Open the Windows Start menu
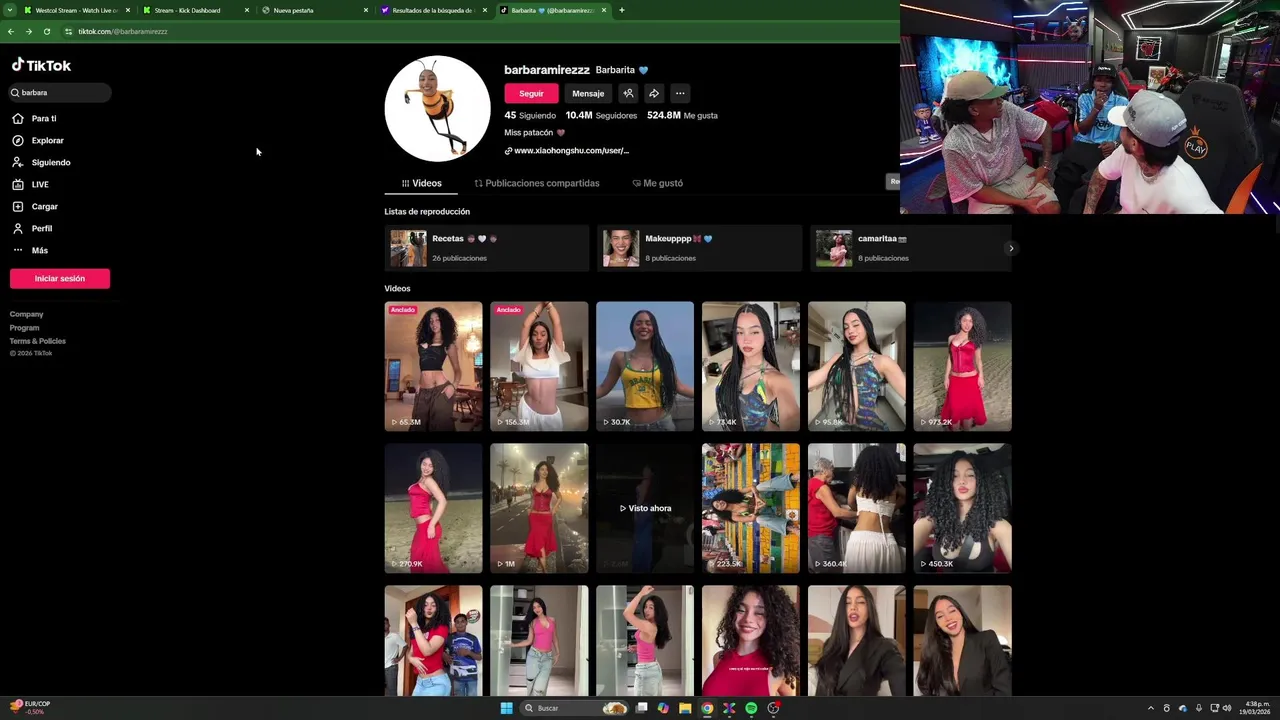 (x=506, y=708)
